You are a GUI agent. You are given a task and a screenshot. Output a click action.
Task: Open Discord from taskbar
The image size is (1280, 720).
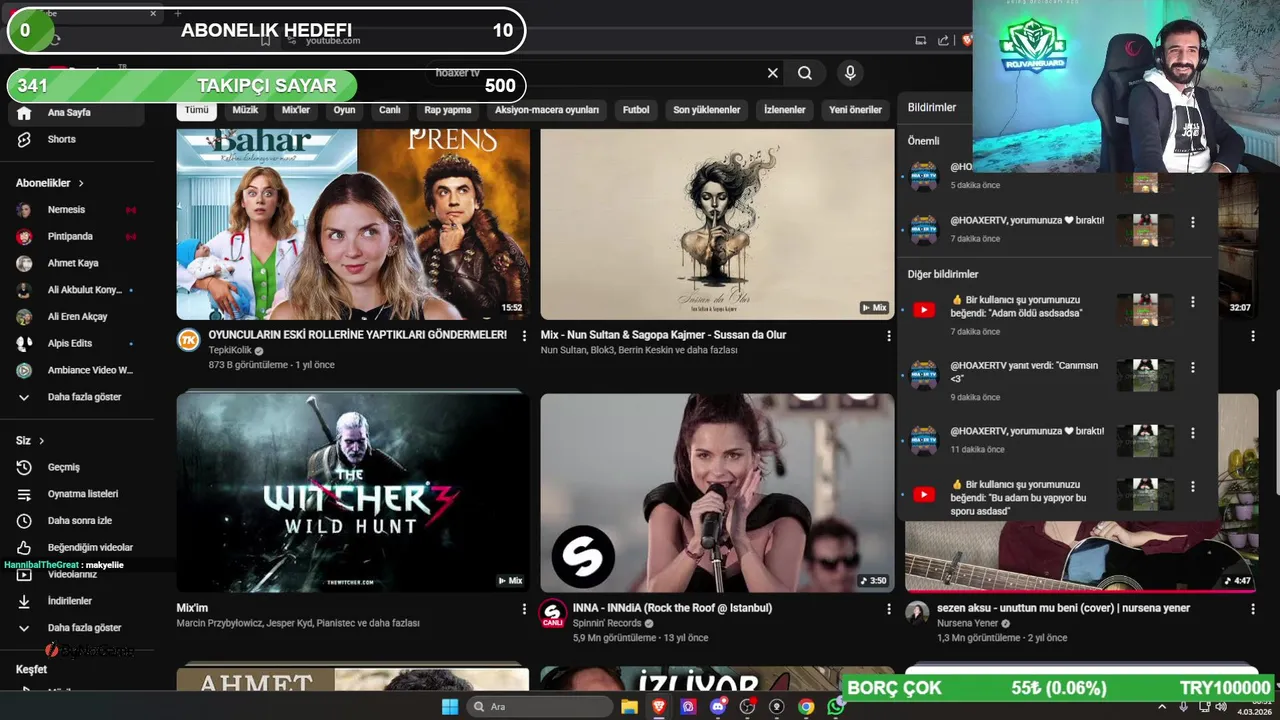tap(718, 707)
